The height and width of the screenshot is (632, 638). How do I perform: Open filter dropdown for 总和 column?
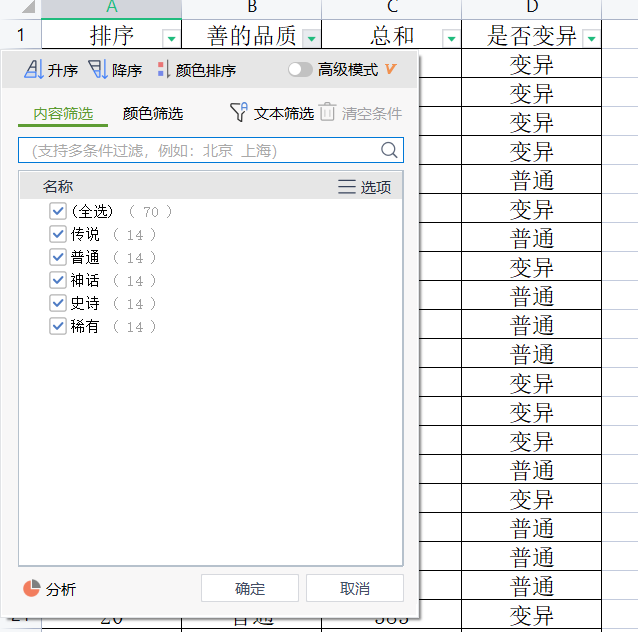(x=451, y=39)
